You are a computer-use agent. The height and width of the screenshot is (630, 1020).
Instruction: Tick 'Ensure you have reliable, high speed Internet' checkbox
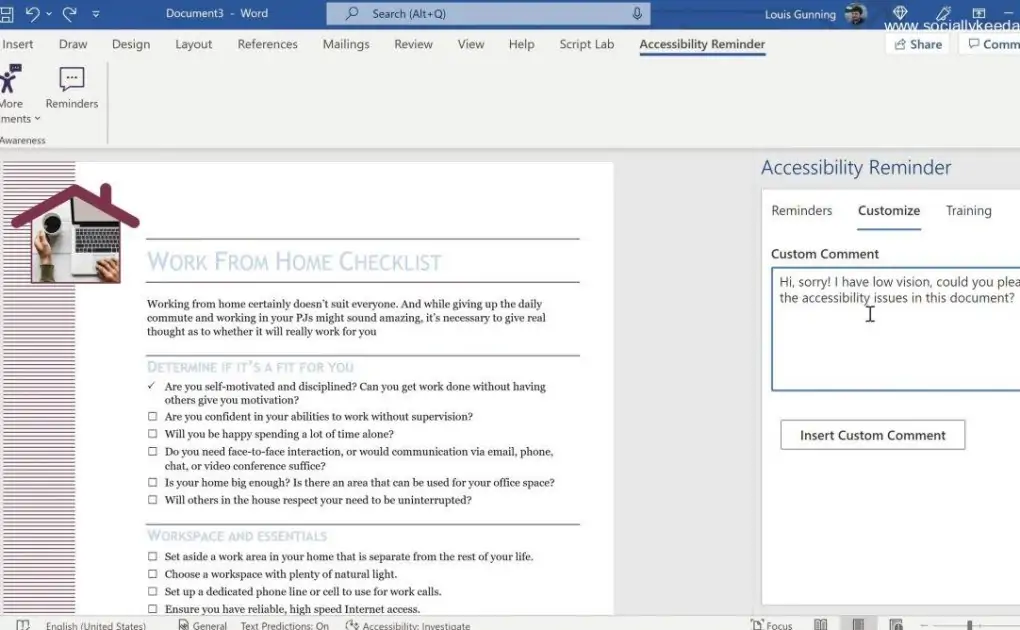point(152,610)
